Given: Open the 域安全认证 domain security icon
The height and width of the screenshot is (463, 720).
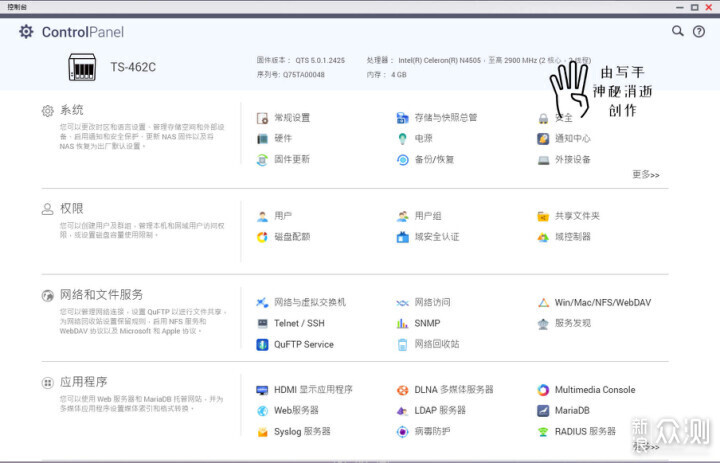Looking at the screenshot, I should pos(402,237).
